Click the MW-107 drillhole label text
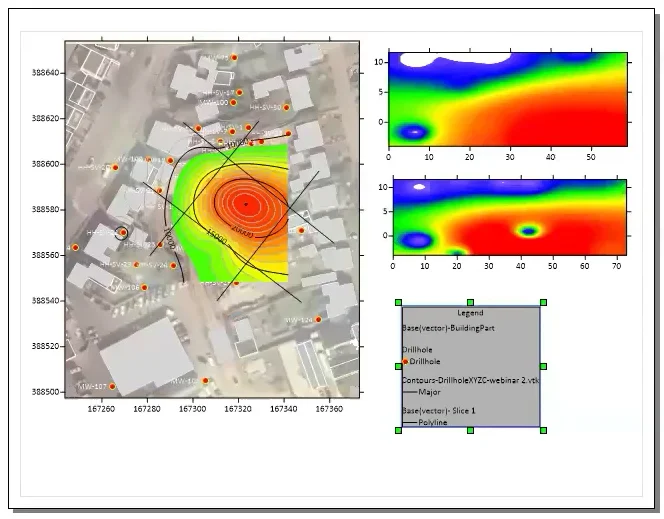 coord(93,386)
